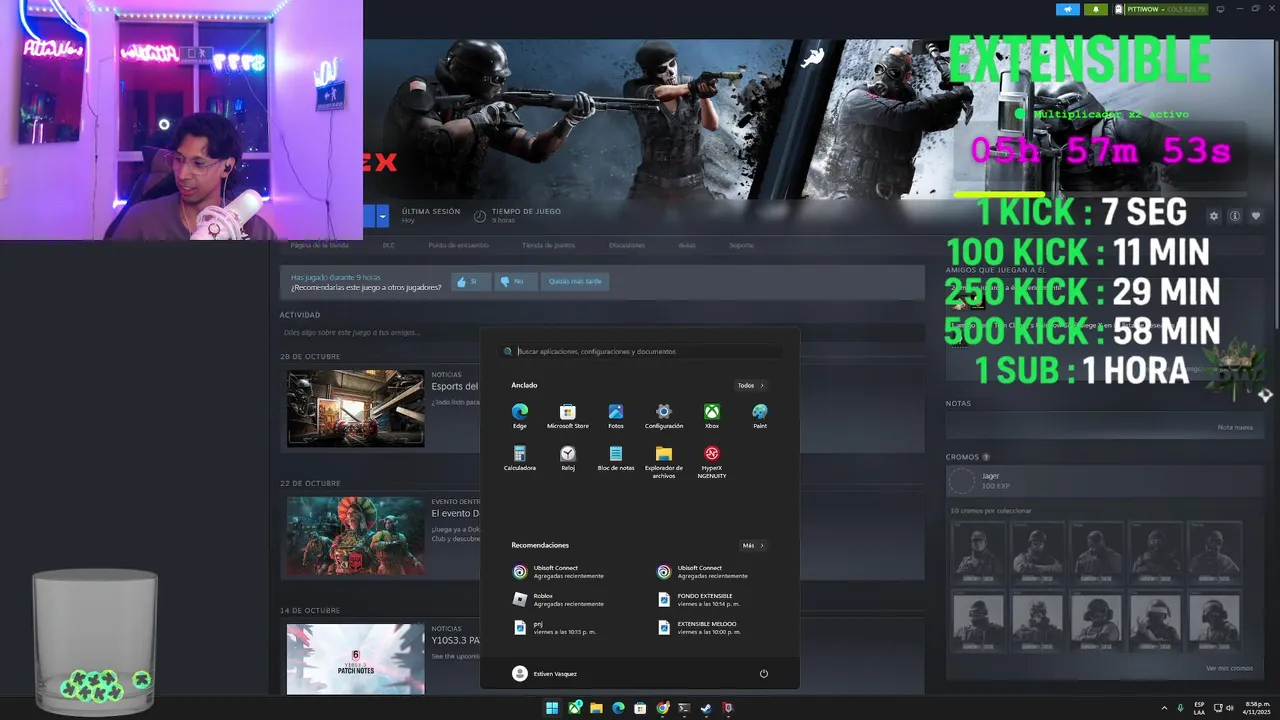Click Nota nueva in Steam notes
This screenshot has height=720, width=1280.
click(x=1235, y=427)
